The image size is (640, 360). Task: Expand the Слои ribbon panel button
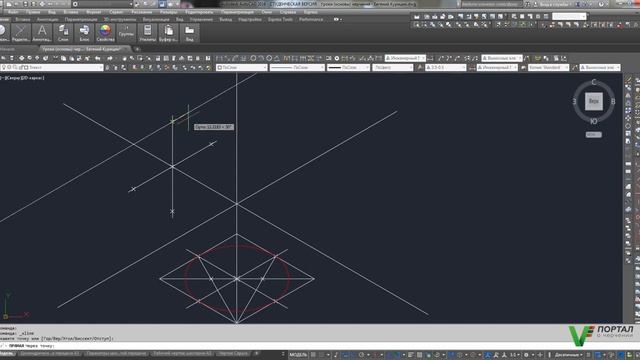point(63,33)
